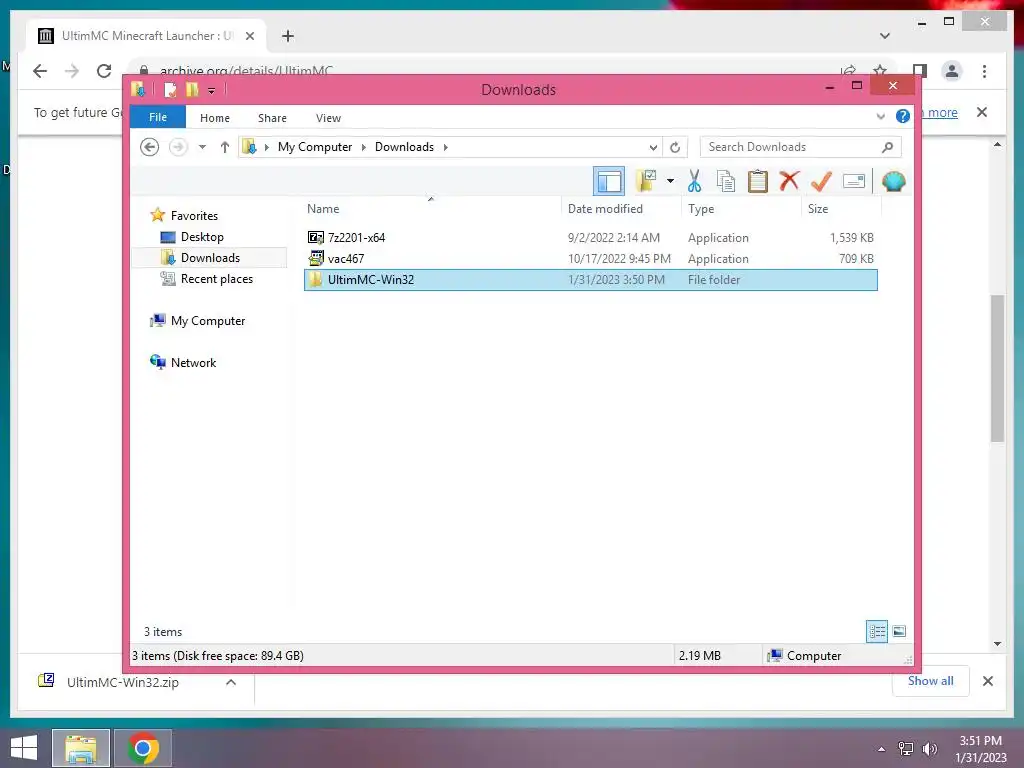Go back in Chrome
The height and width of the screenshot is (768, 1024).
click(40, 71)
